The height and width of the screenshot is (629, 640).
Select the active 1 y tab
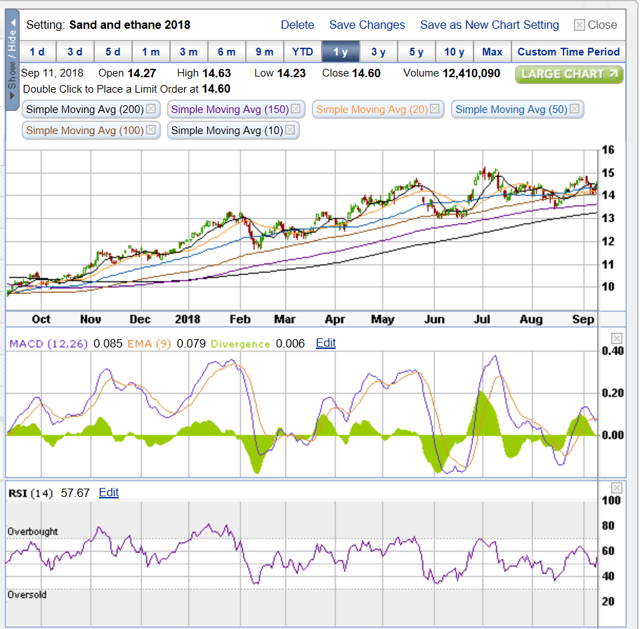click(x=340, y=52)
